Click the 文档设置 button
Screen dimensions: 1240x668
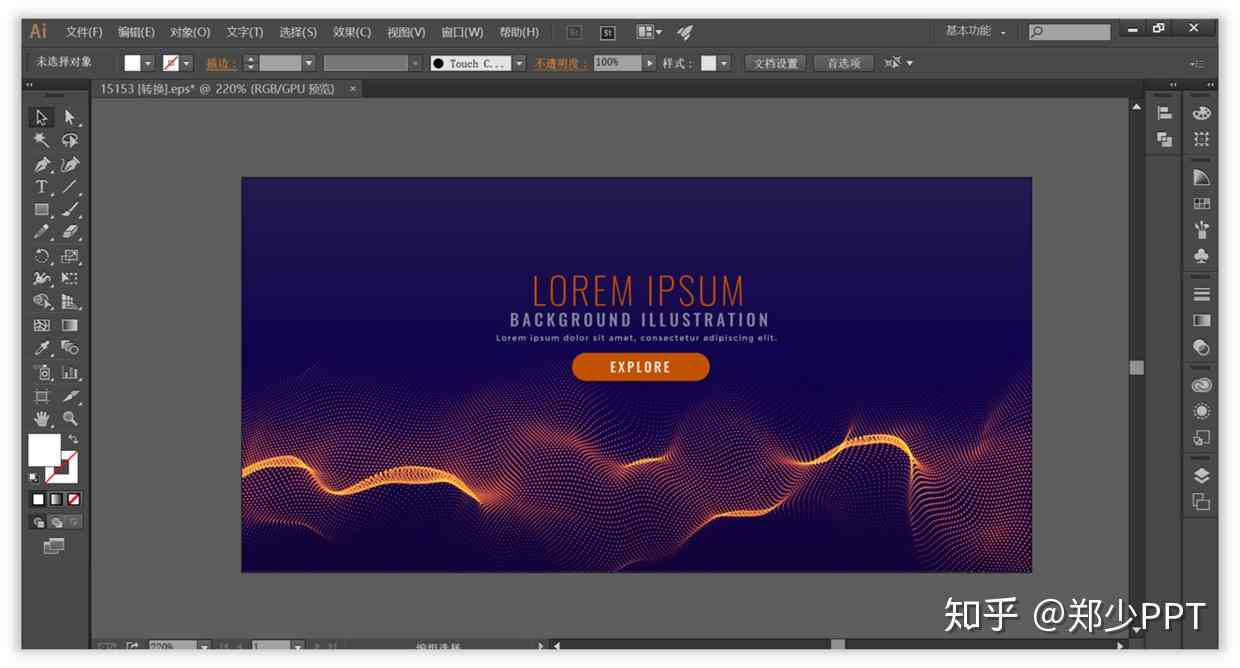[776, 63]
